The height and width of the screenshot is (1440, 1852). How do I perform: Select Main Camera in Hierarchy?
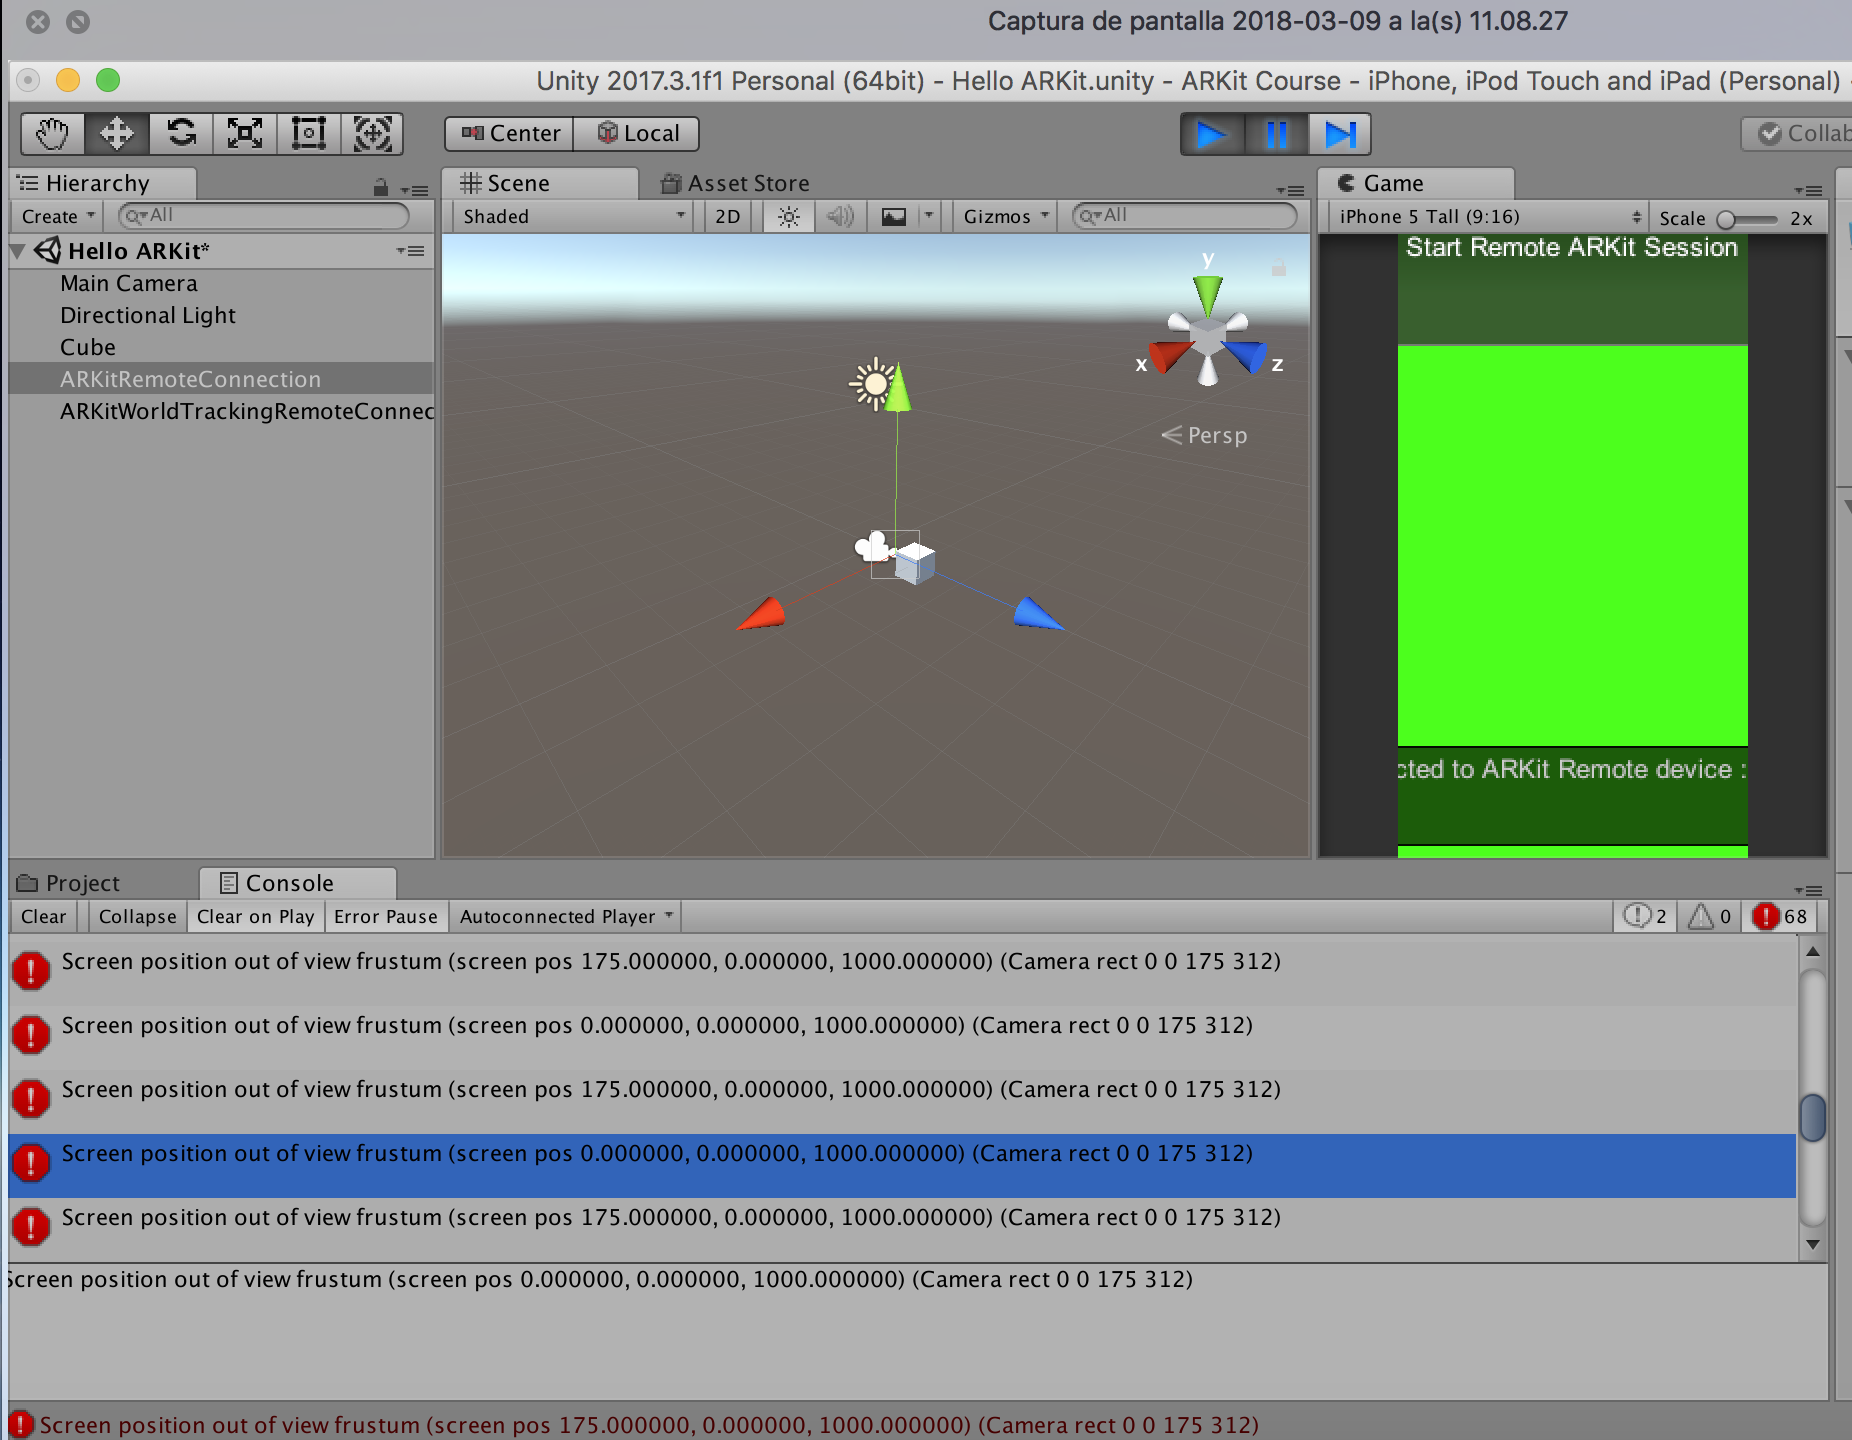(x=221, y=284)
